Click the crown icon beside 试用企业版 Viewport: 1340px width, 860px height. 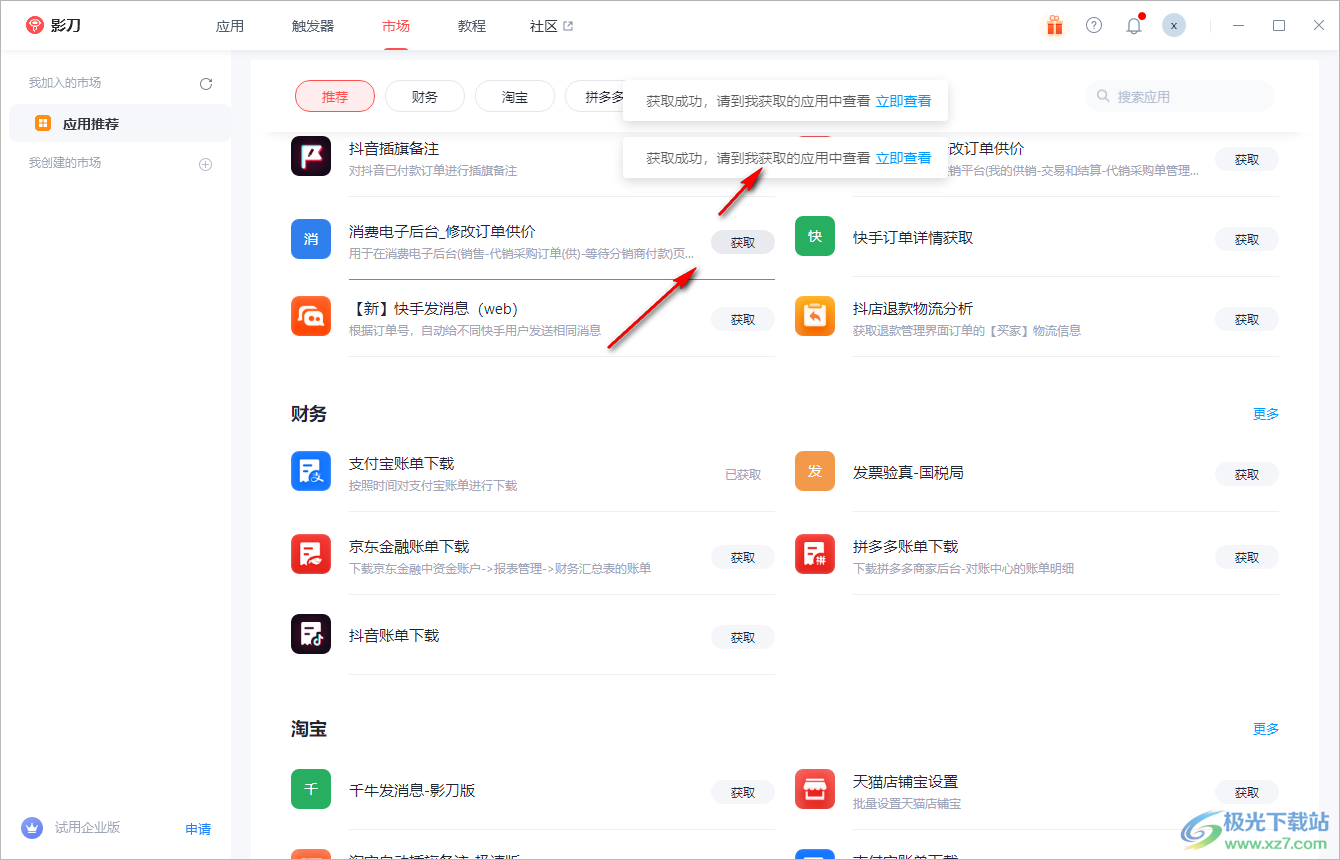click(32, 828)
